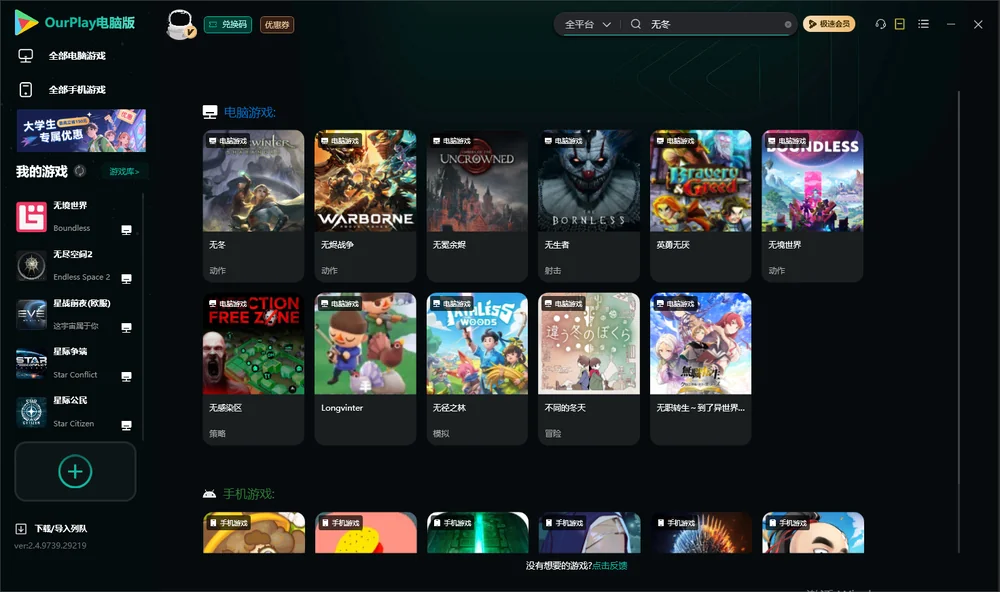Click the 策略 genre tag on 无感染区
The height and width of the screenshot is (592, 1000).
tap(217, 434)
